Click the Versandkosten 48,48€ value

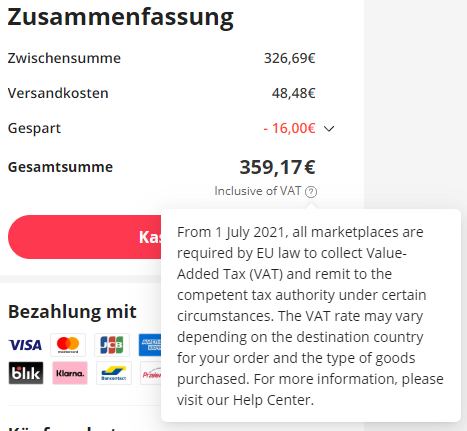(x=294, y=93)
